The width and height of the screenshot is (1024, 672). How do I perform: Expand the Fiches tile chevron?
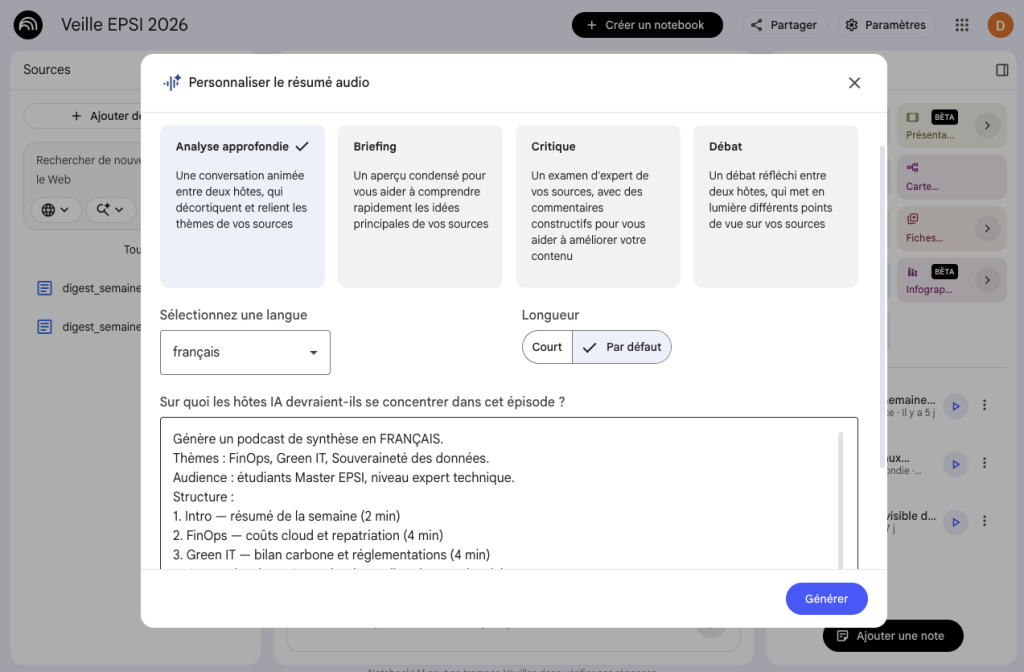point(987,229)
